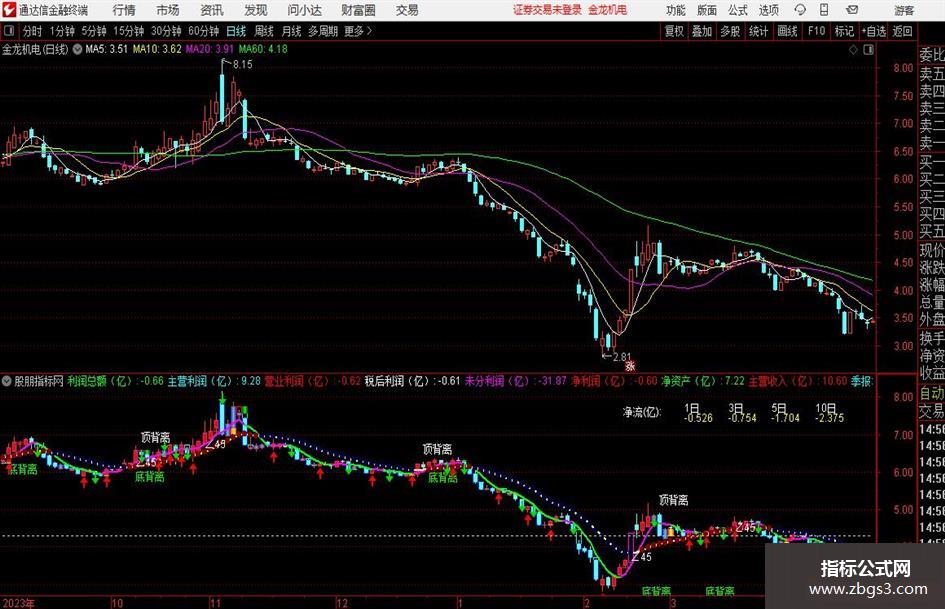945x609 pixels.
Task: Switch to the 60分钟 period
Action: click(x=203, y=31)
